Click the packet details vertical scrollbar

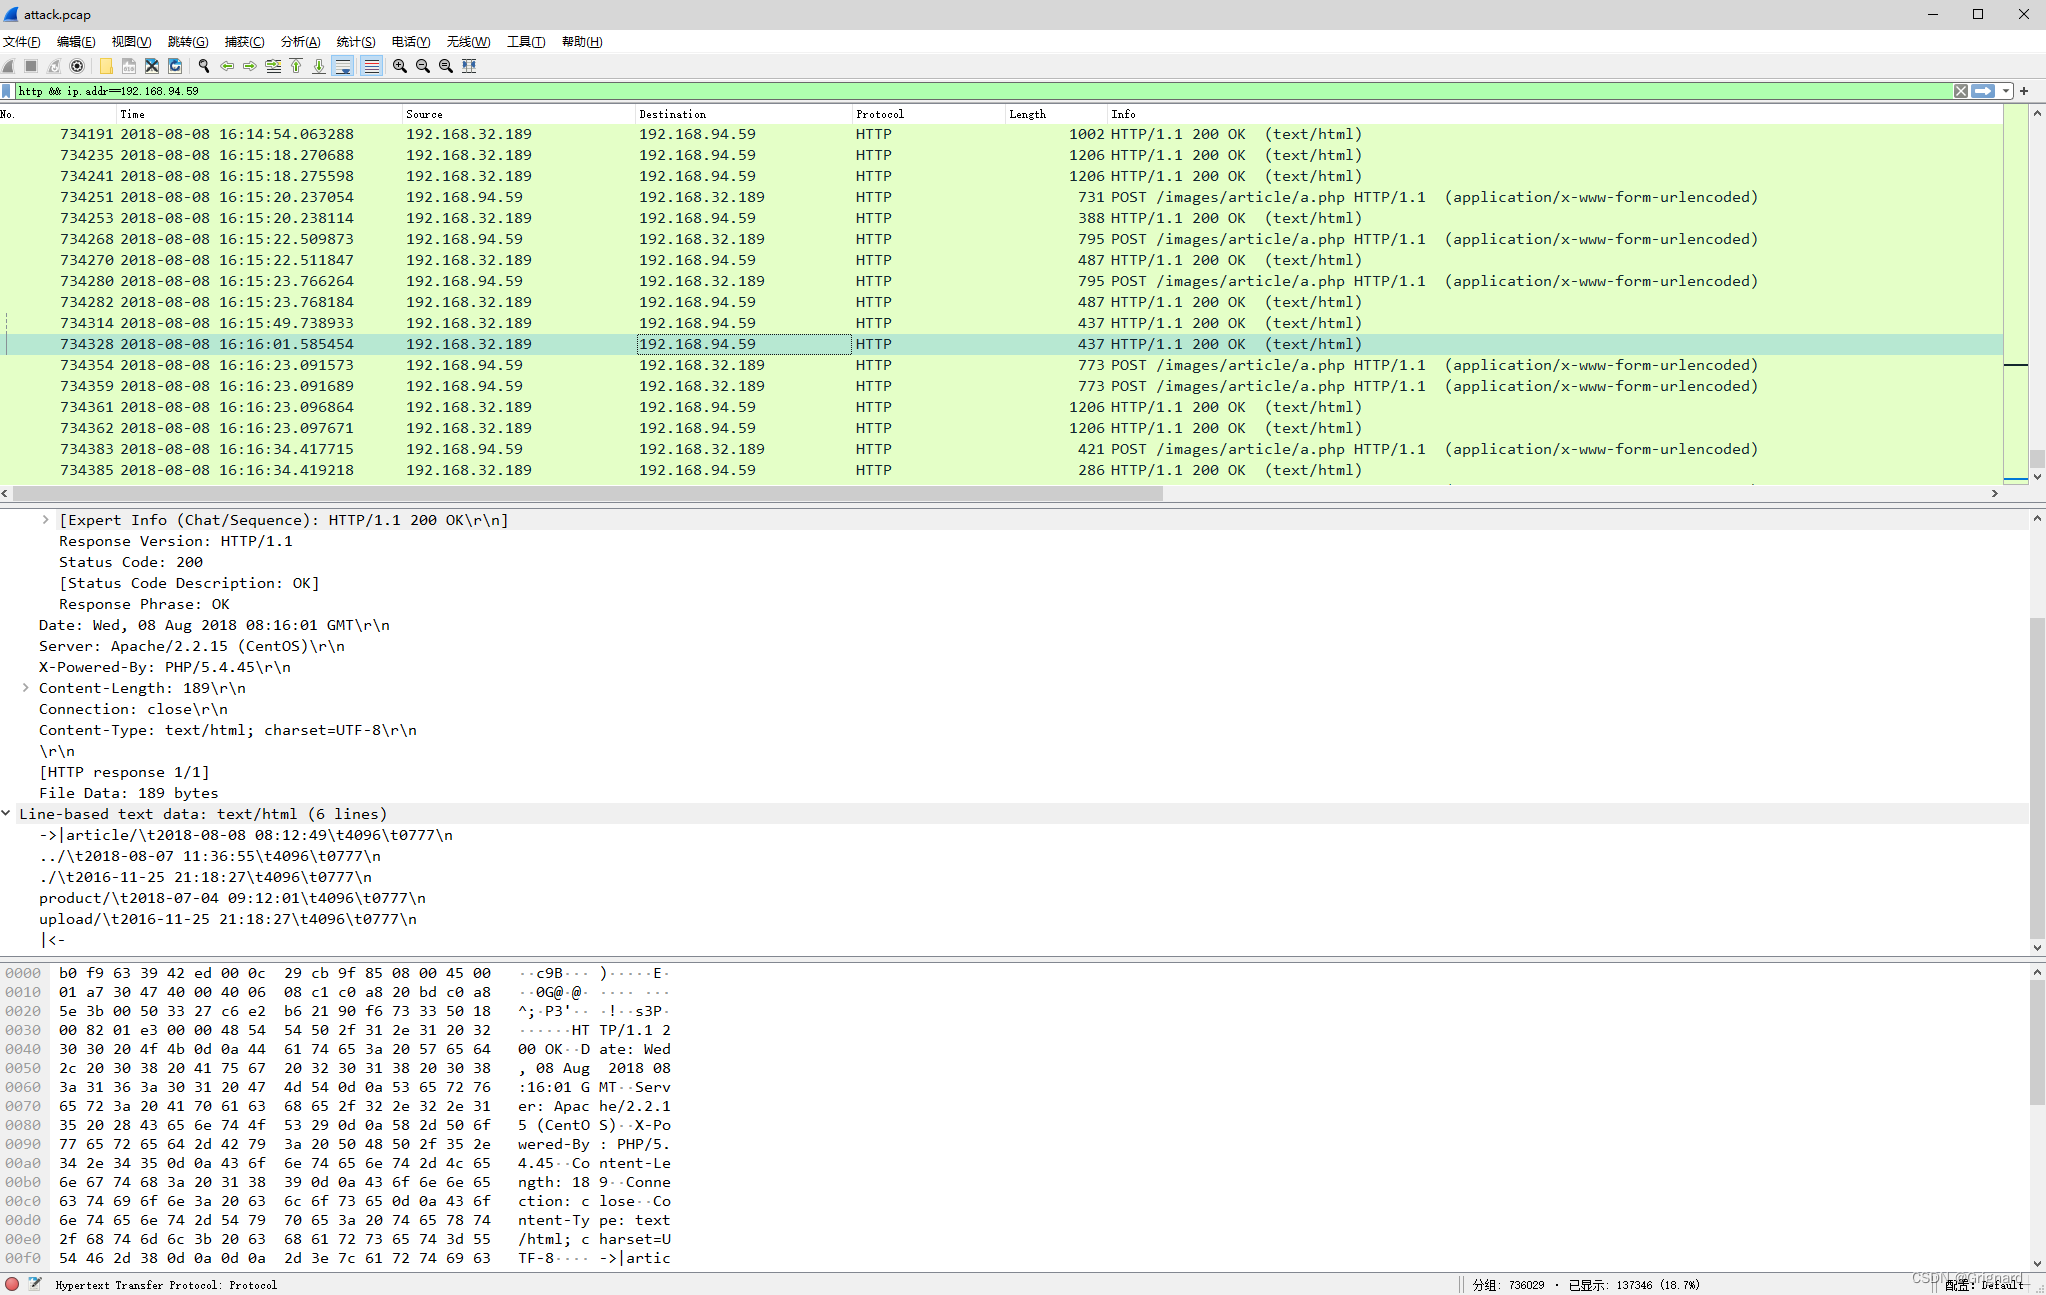click(2037, 778)
